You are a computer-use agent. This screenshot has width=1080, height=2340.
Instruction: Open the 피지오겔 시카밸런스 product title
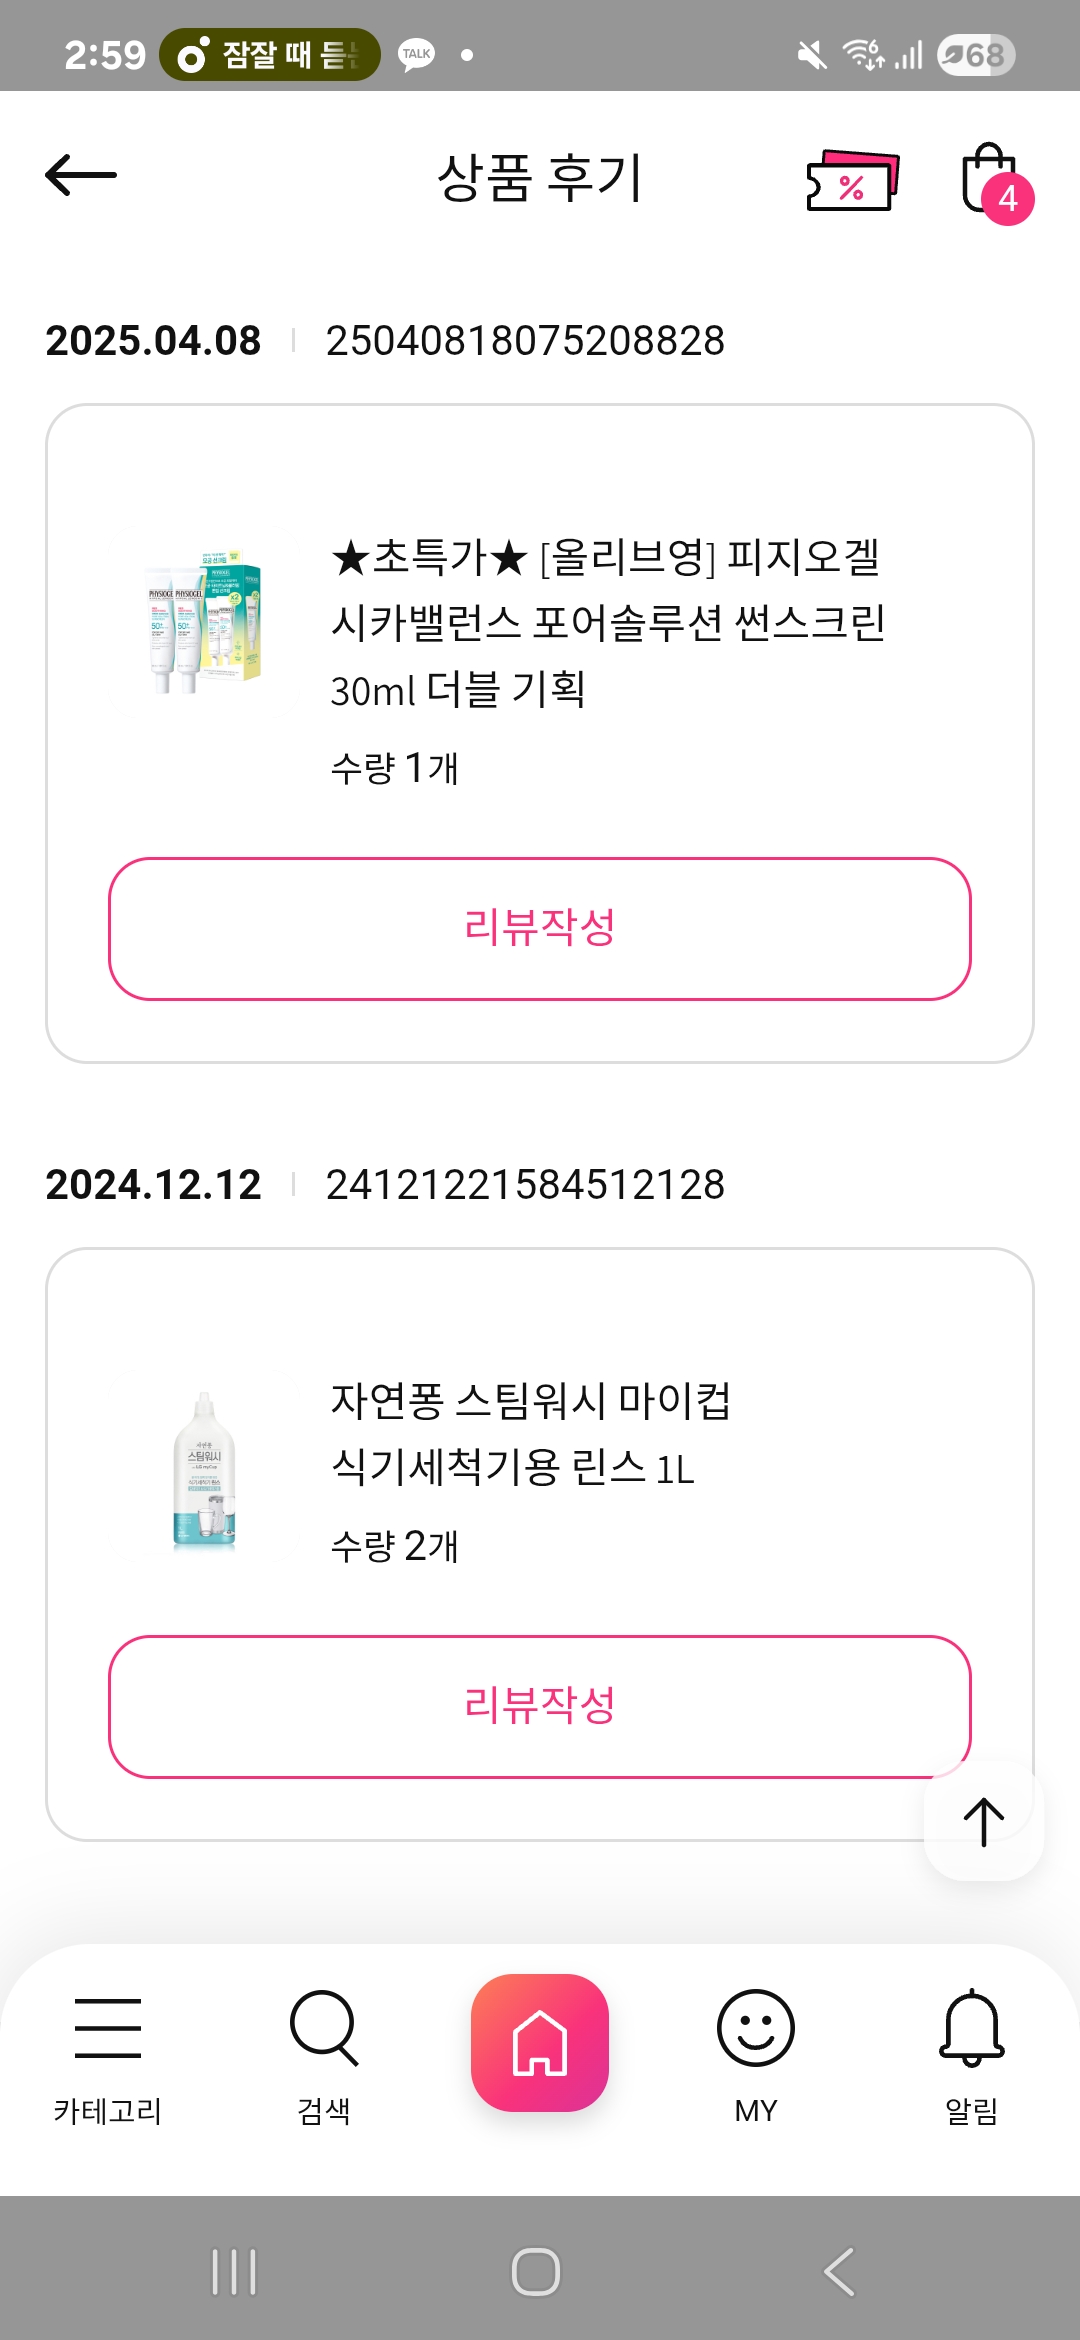pos(606,622)
